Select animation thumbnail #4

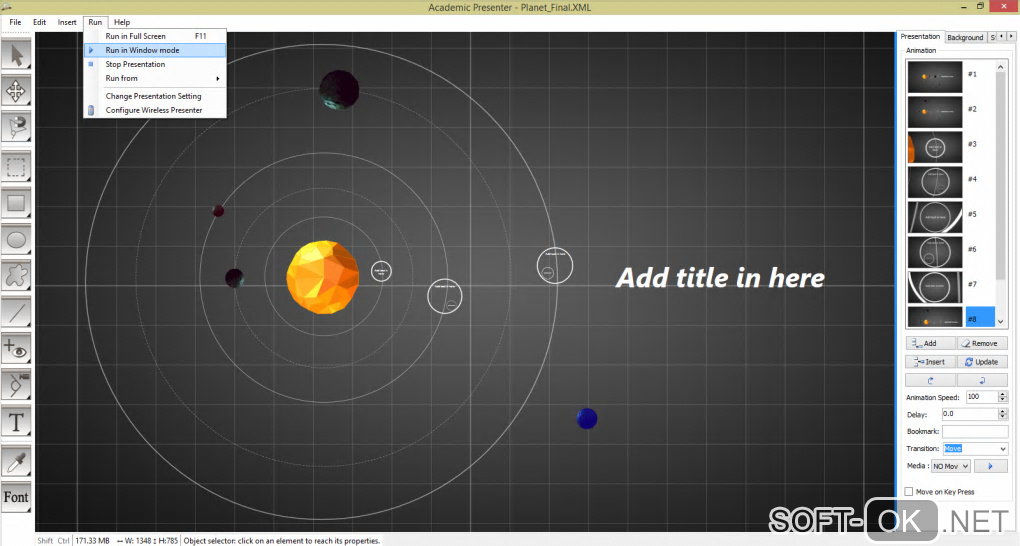[935, 182]
